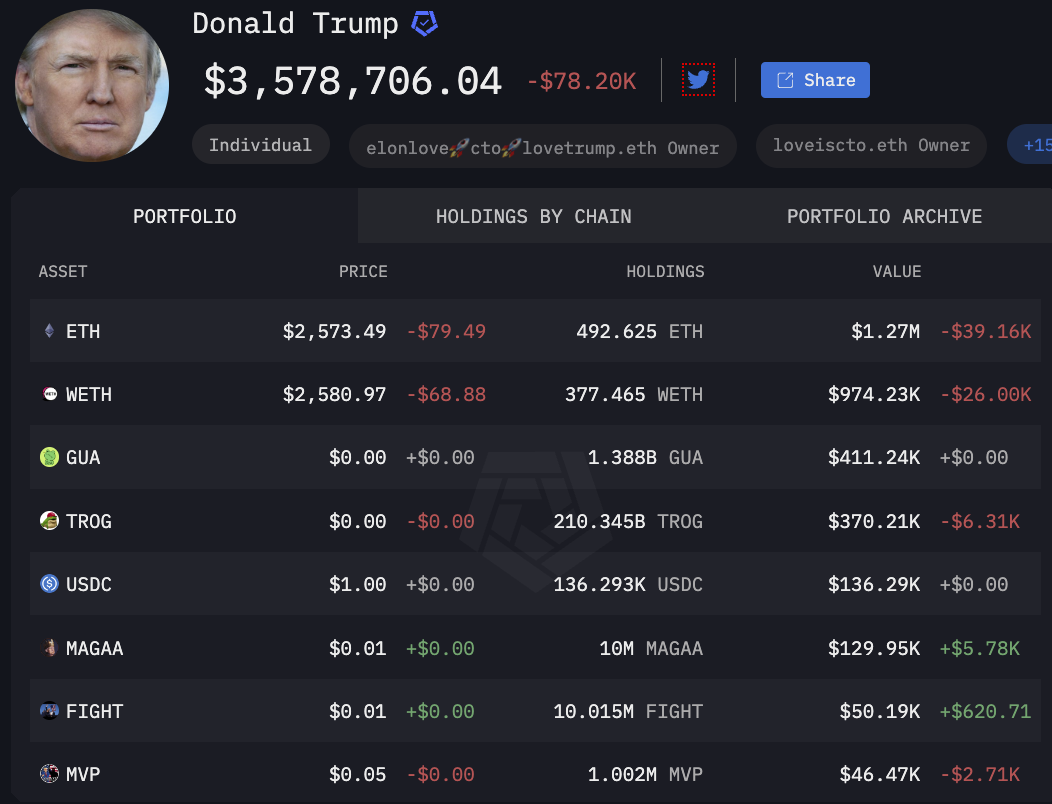The height and width of the screenshot is (804, 1052).
Task: Click the FIGHT token icon
Action: tap(49, 711)
